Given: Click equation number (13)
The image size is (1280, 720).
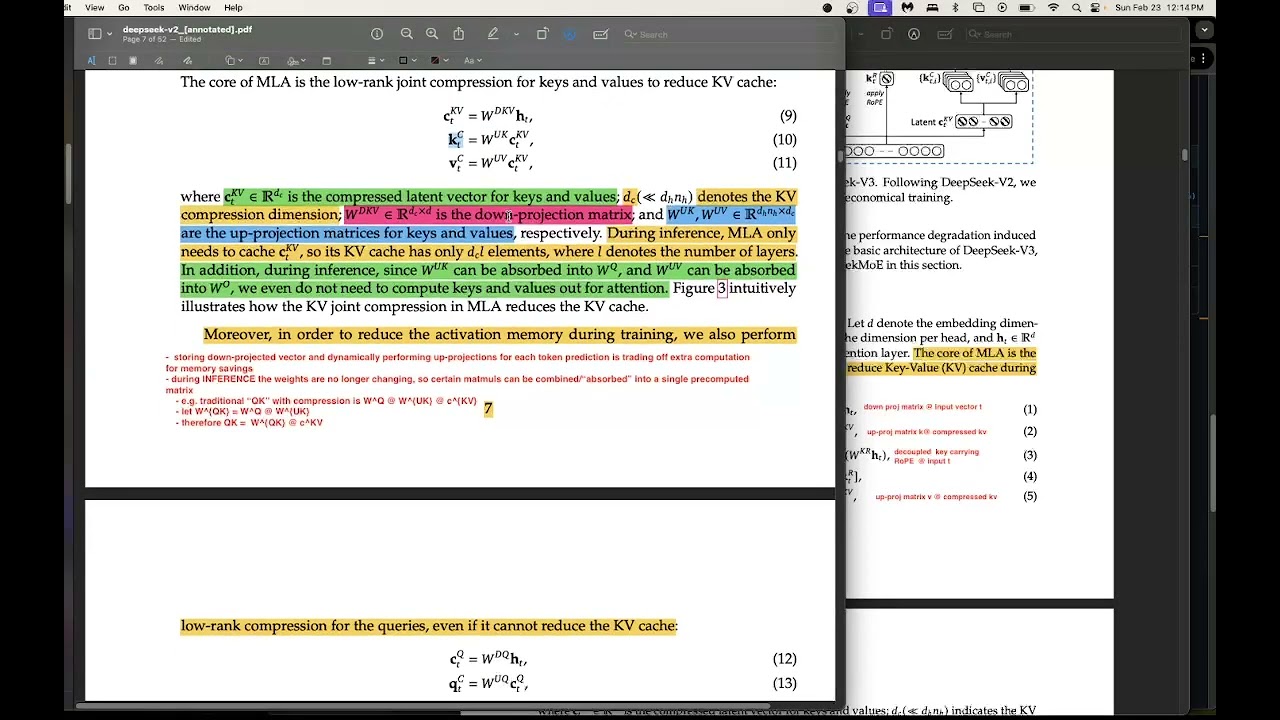Looking at the screenshot, I should pos(784,683).
